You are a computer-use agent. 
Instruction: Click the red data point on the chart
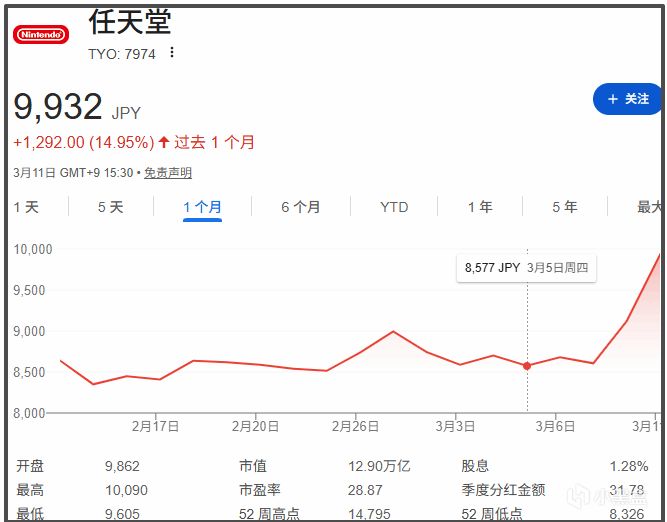527,366
